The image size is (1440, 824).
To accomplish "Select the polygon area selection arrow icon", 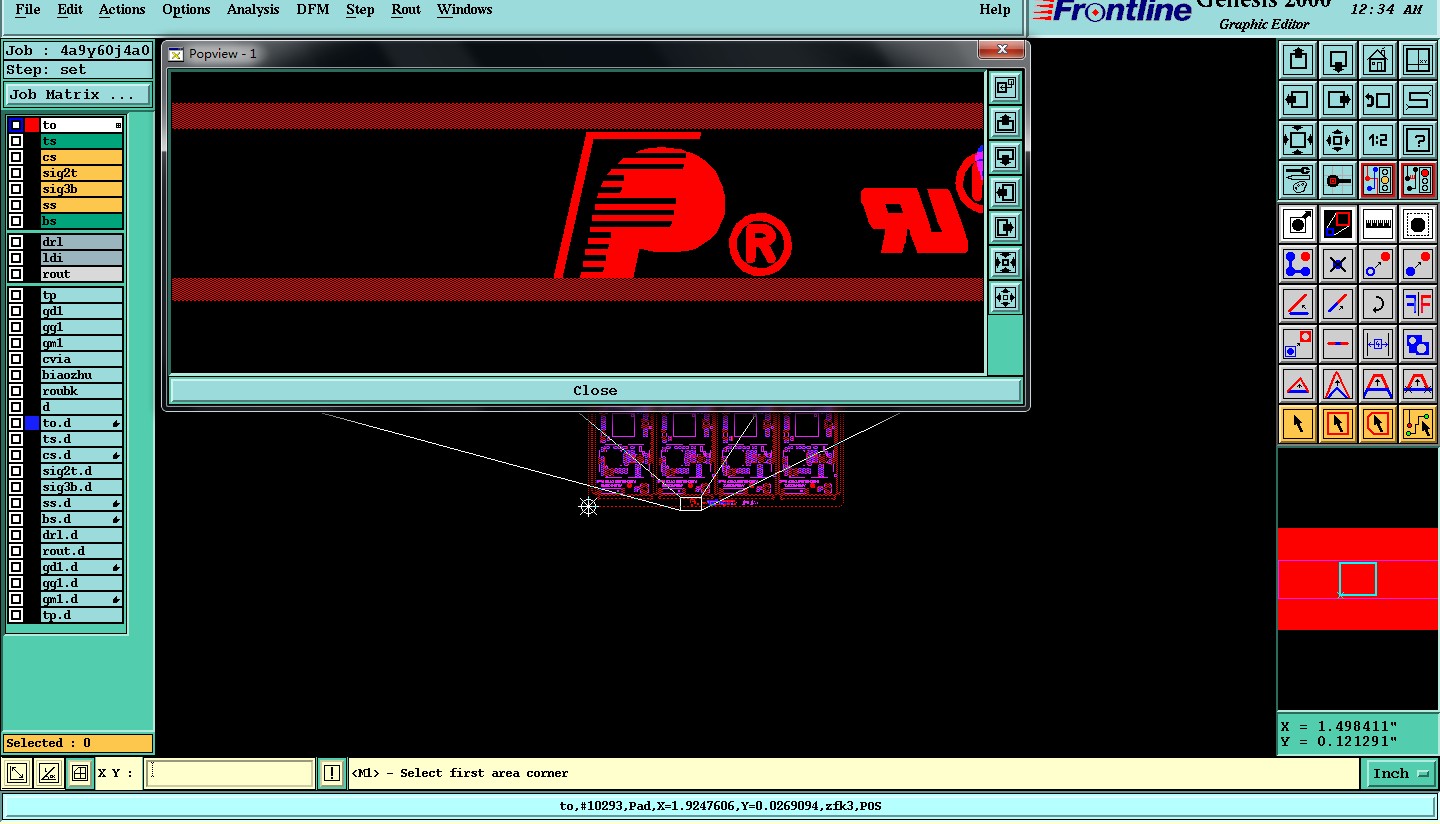I will 1378,424.
